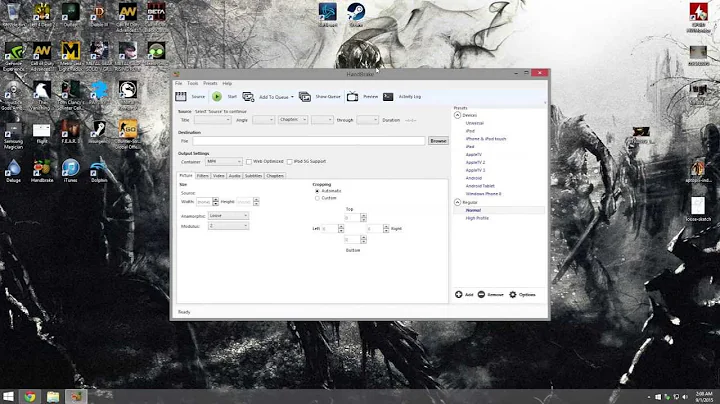Click the green Start encode button
The width and height of the screenshot is (720, 404).
(x=217, y=96)
